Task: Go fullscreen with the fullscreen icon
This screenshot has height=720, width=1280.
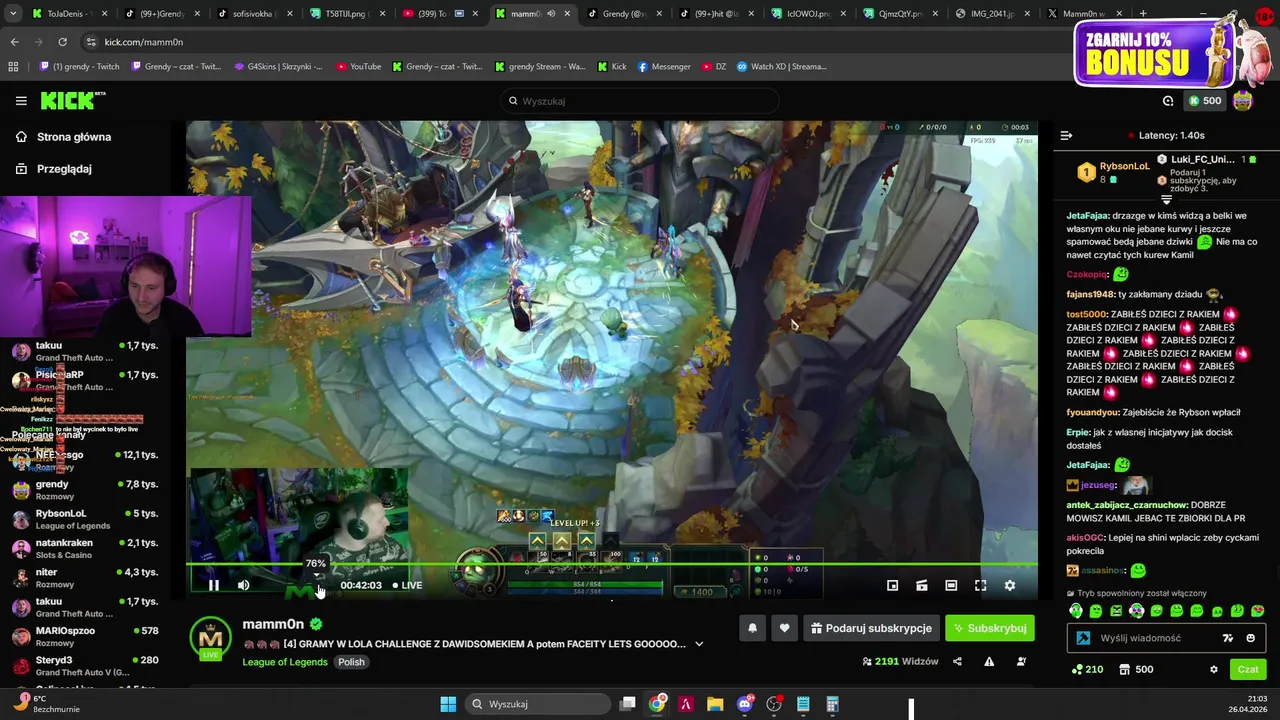Action: (x=980, y=585)
